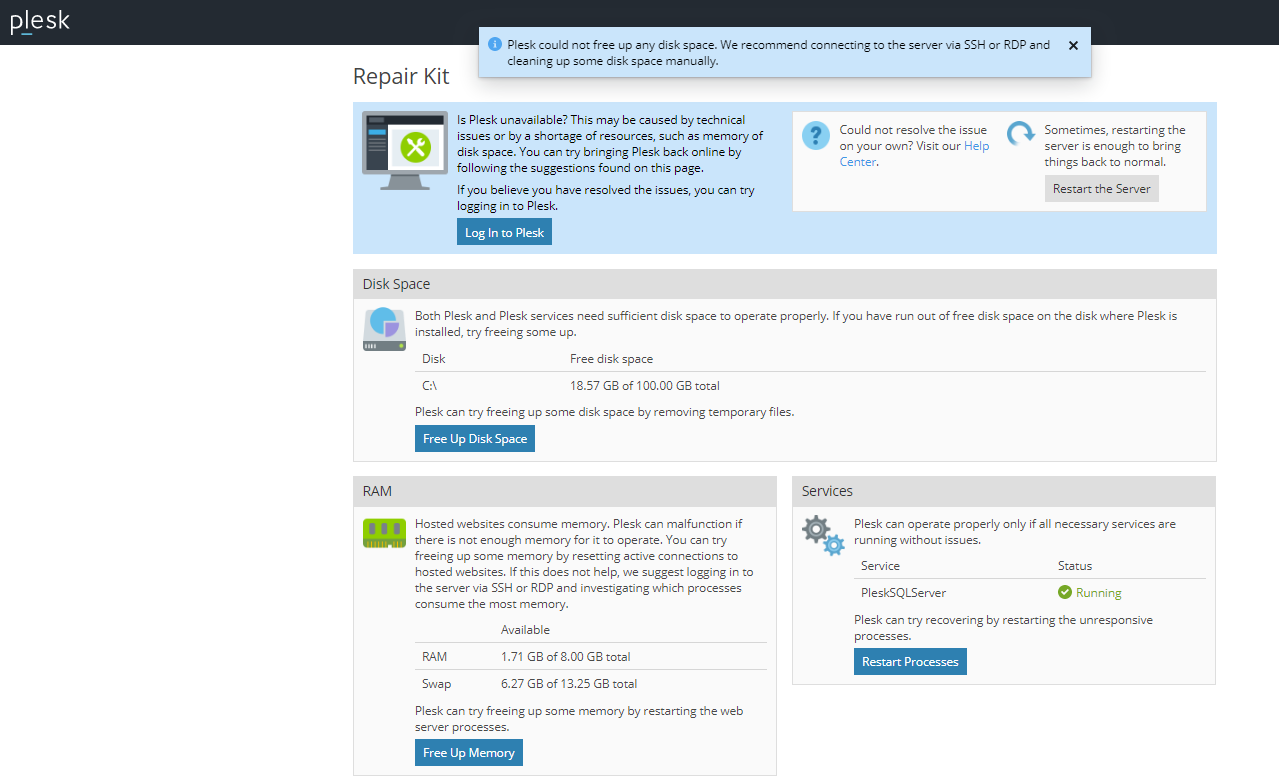
Task: Open the Help Center link
Action: coord(976,146)
